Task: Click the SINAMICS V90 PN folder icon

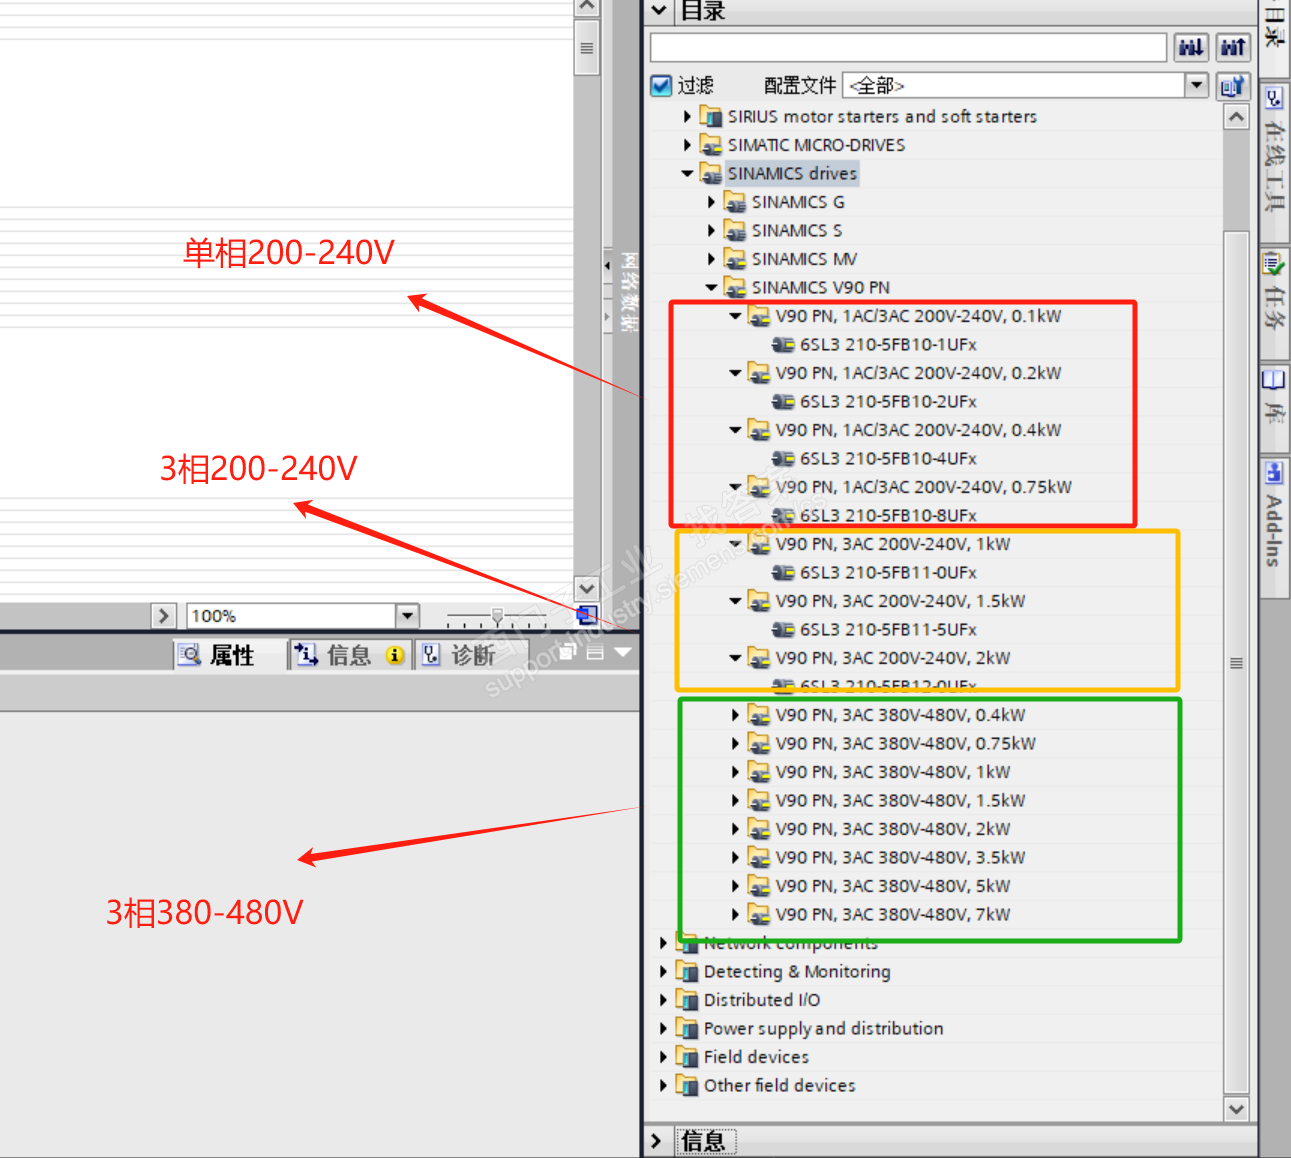Action: click(735, 287)
